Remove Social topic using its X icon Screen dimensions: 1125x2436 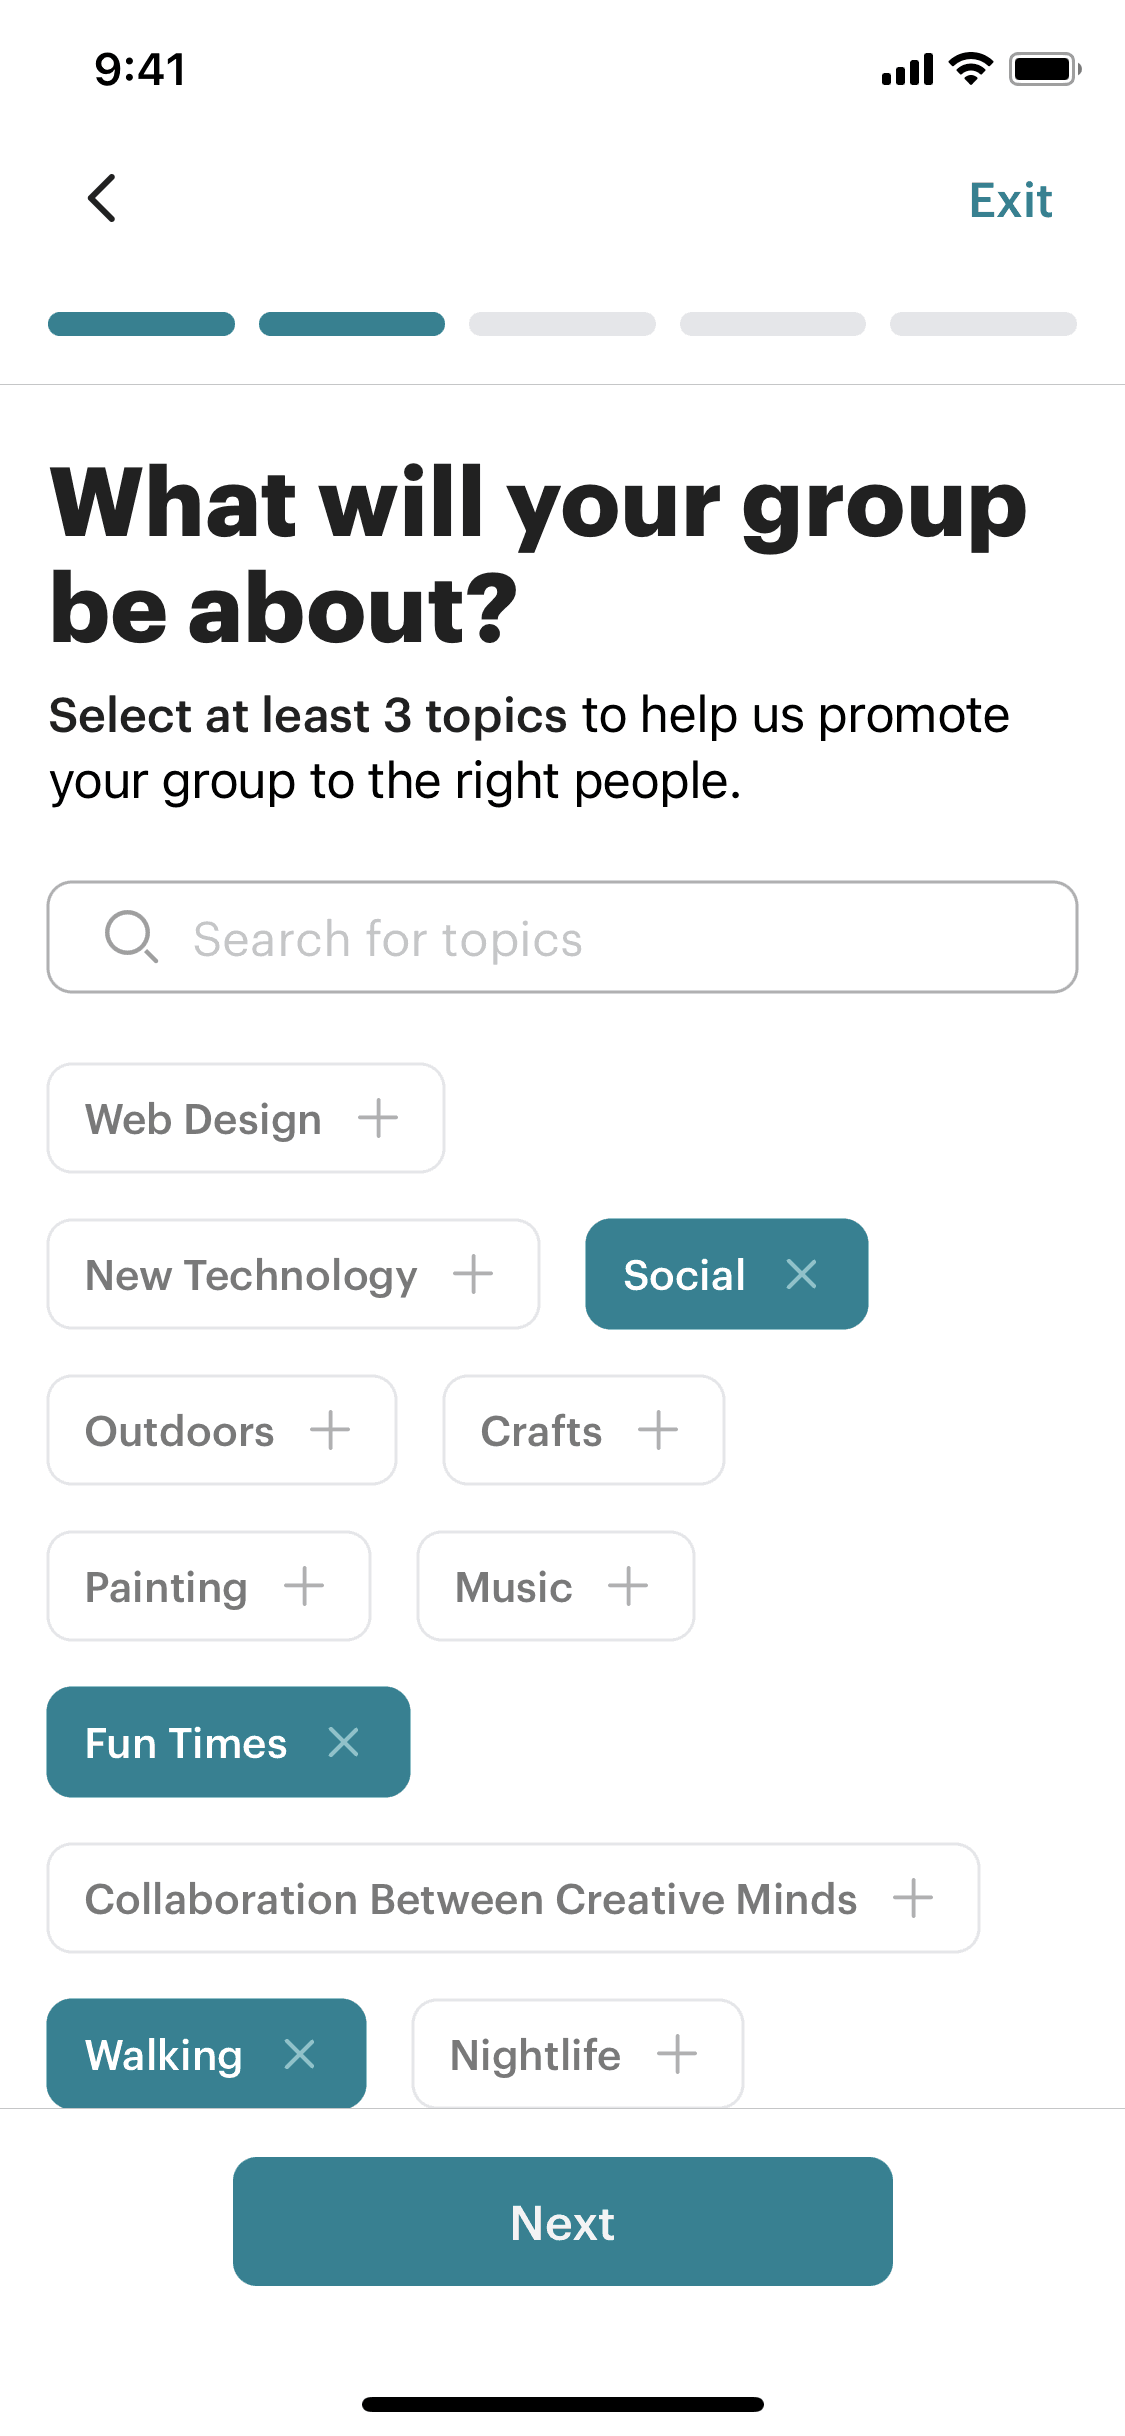point(801,1274)
